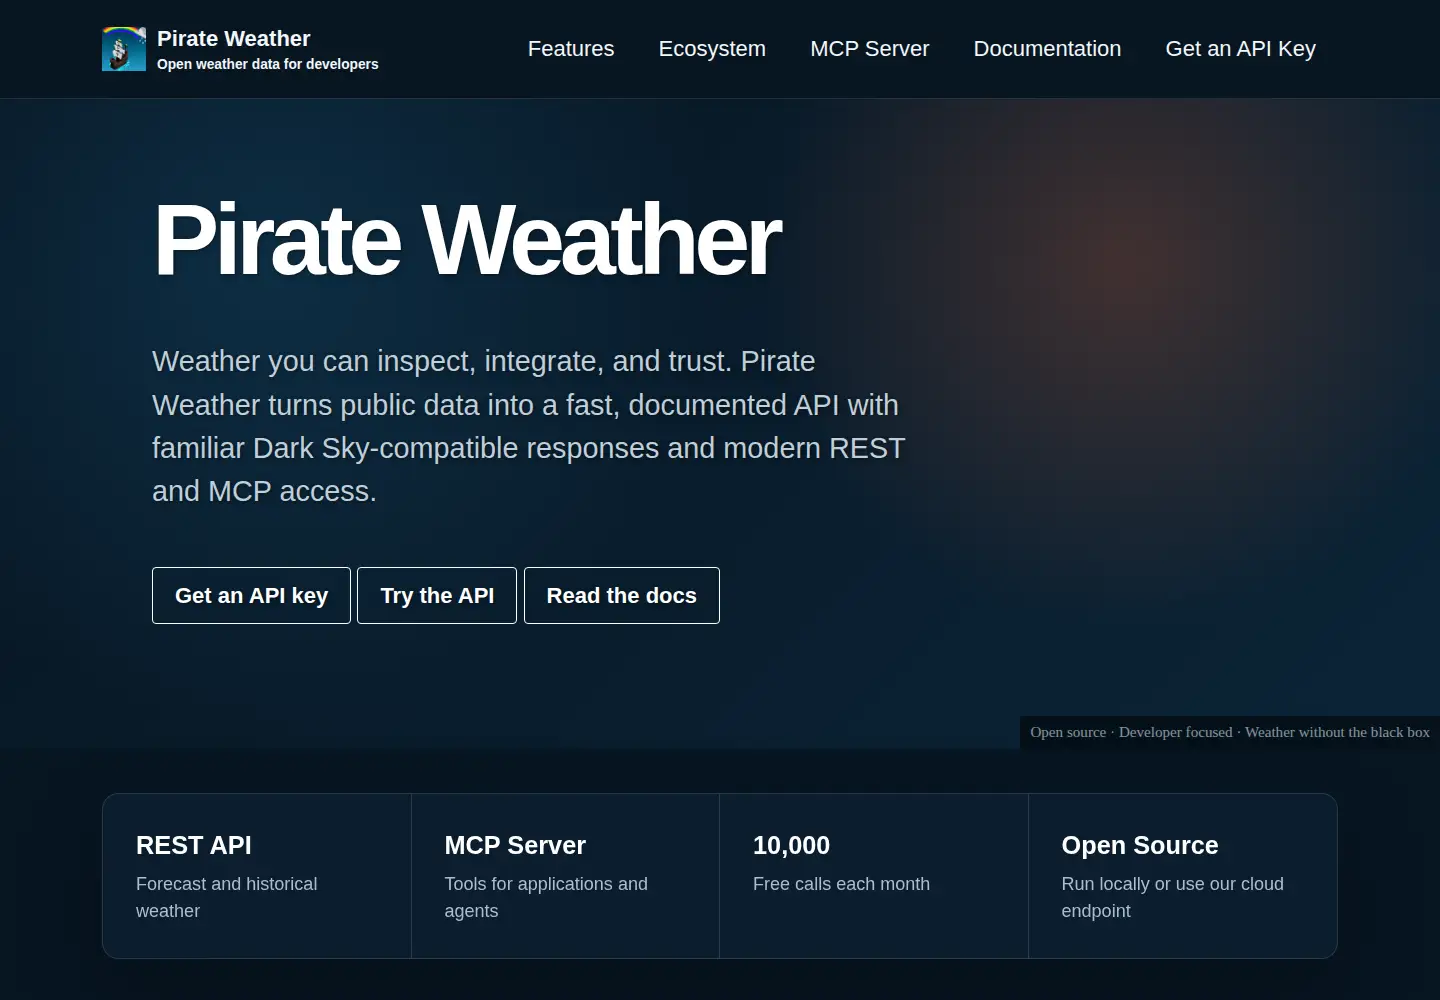Click the Pirate Weather brand title link
Viewport: 1440px width, 1000px height.
click(234, 38)
